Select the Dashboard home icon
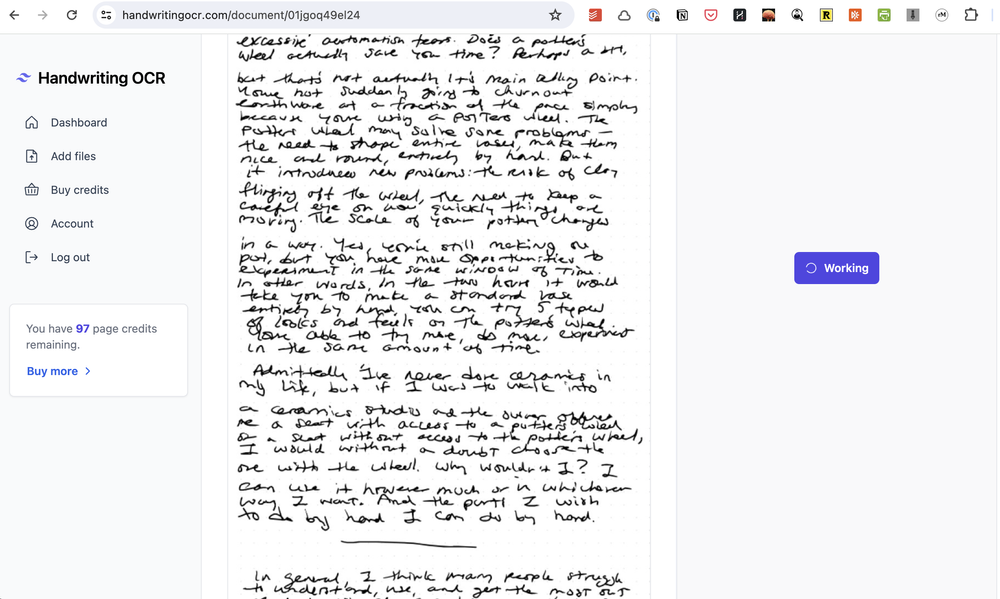 pyautogui.click(x=32, y=122)
